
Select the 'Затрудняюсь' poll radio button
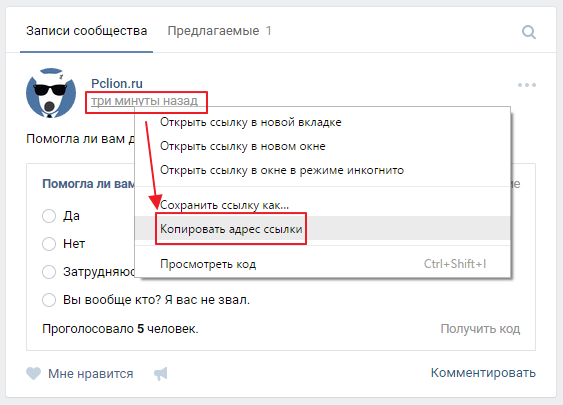coord(49,272)
